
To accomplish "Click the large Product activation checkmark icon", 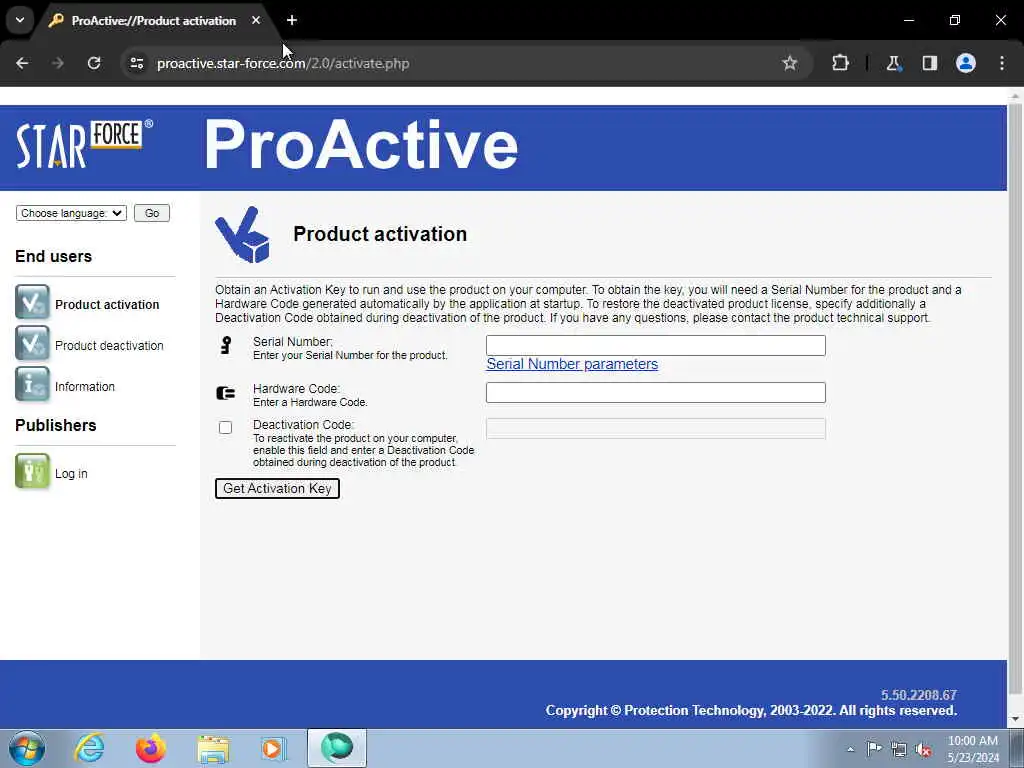I will 242,234.
